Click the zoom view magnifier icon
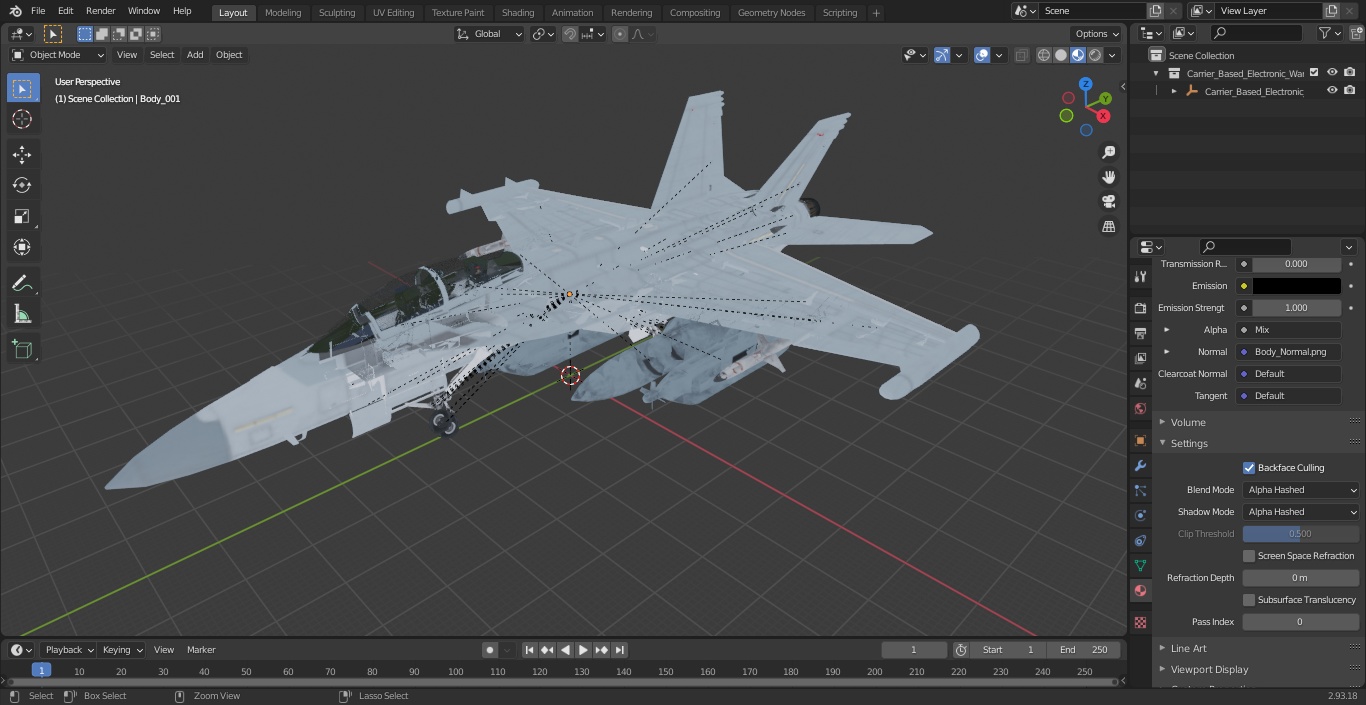 [1109, 152]
